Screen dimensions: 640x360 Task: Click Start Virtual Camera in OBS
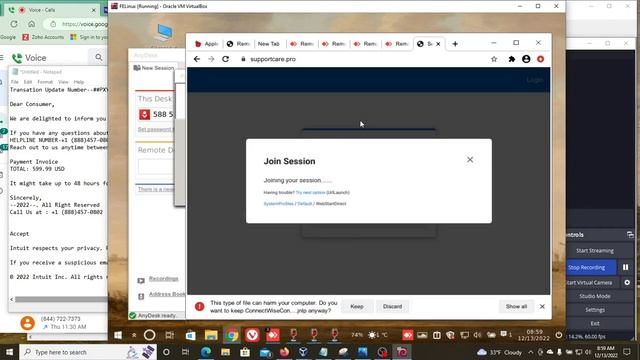coord(592,282)
